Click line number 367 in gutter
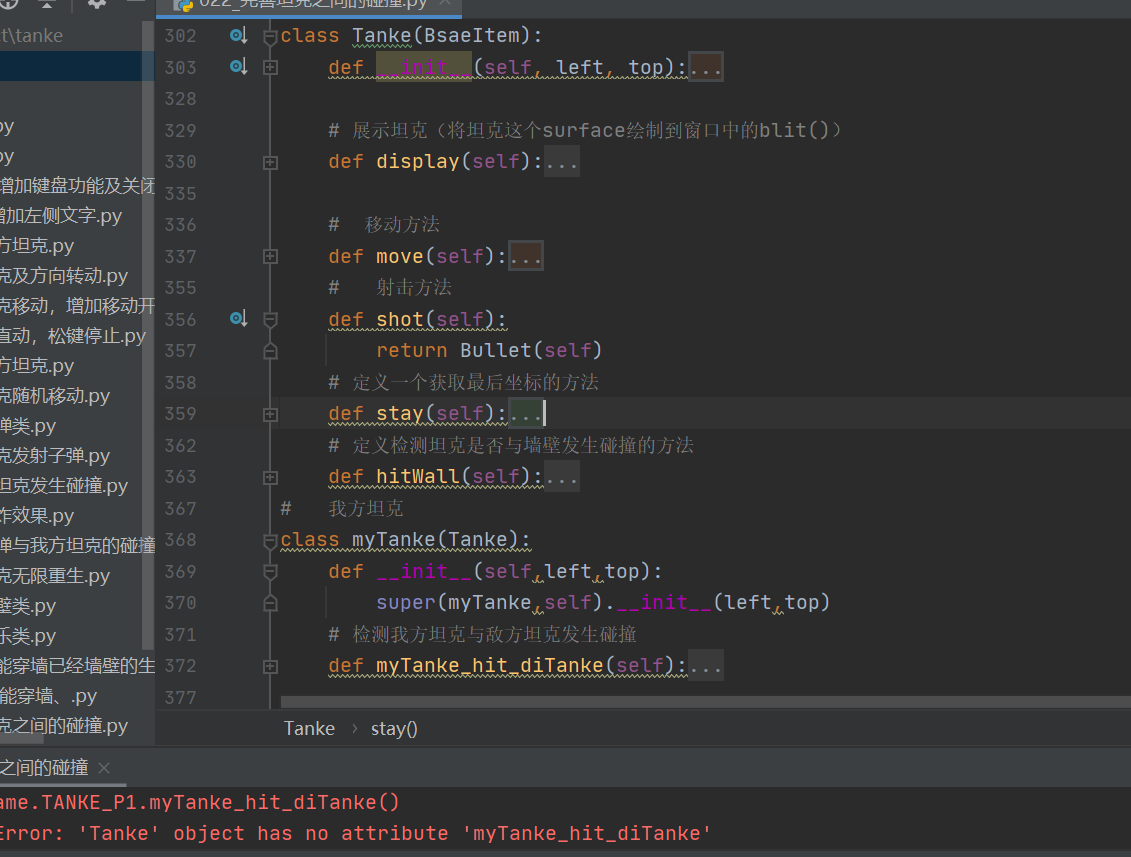This screenshot has width=1131, height=857. (x=180, y=509)
